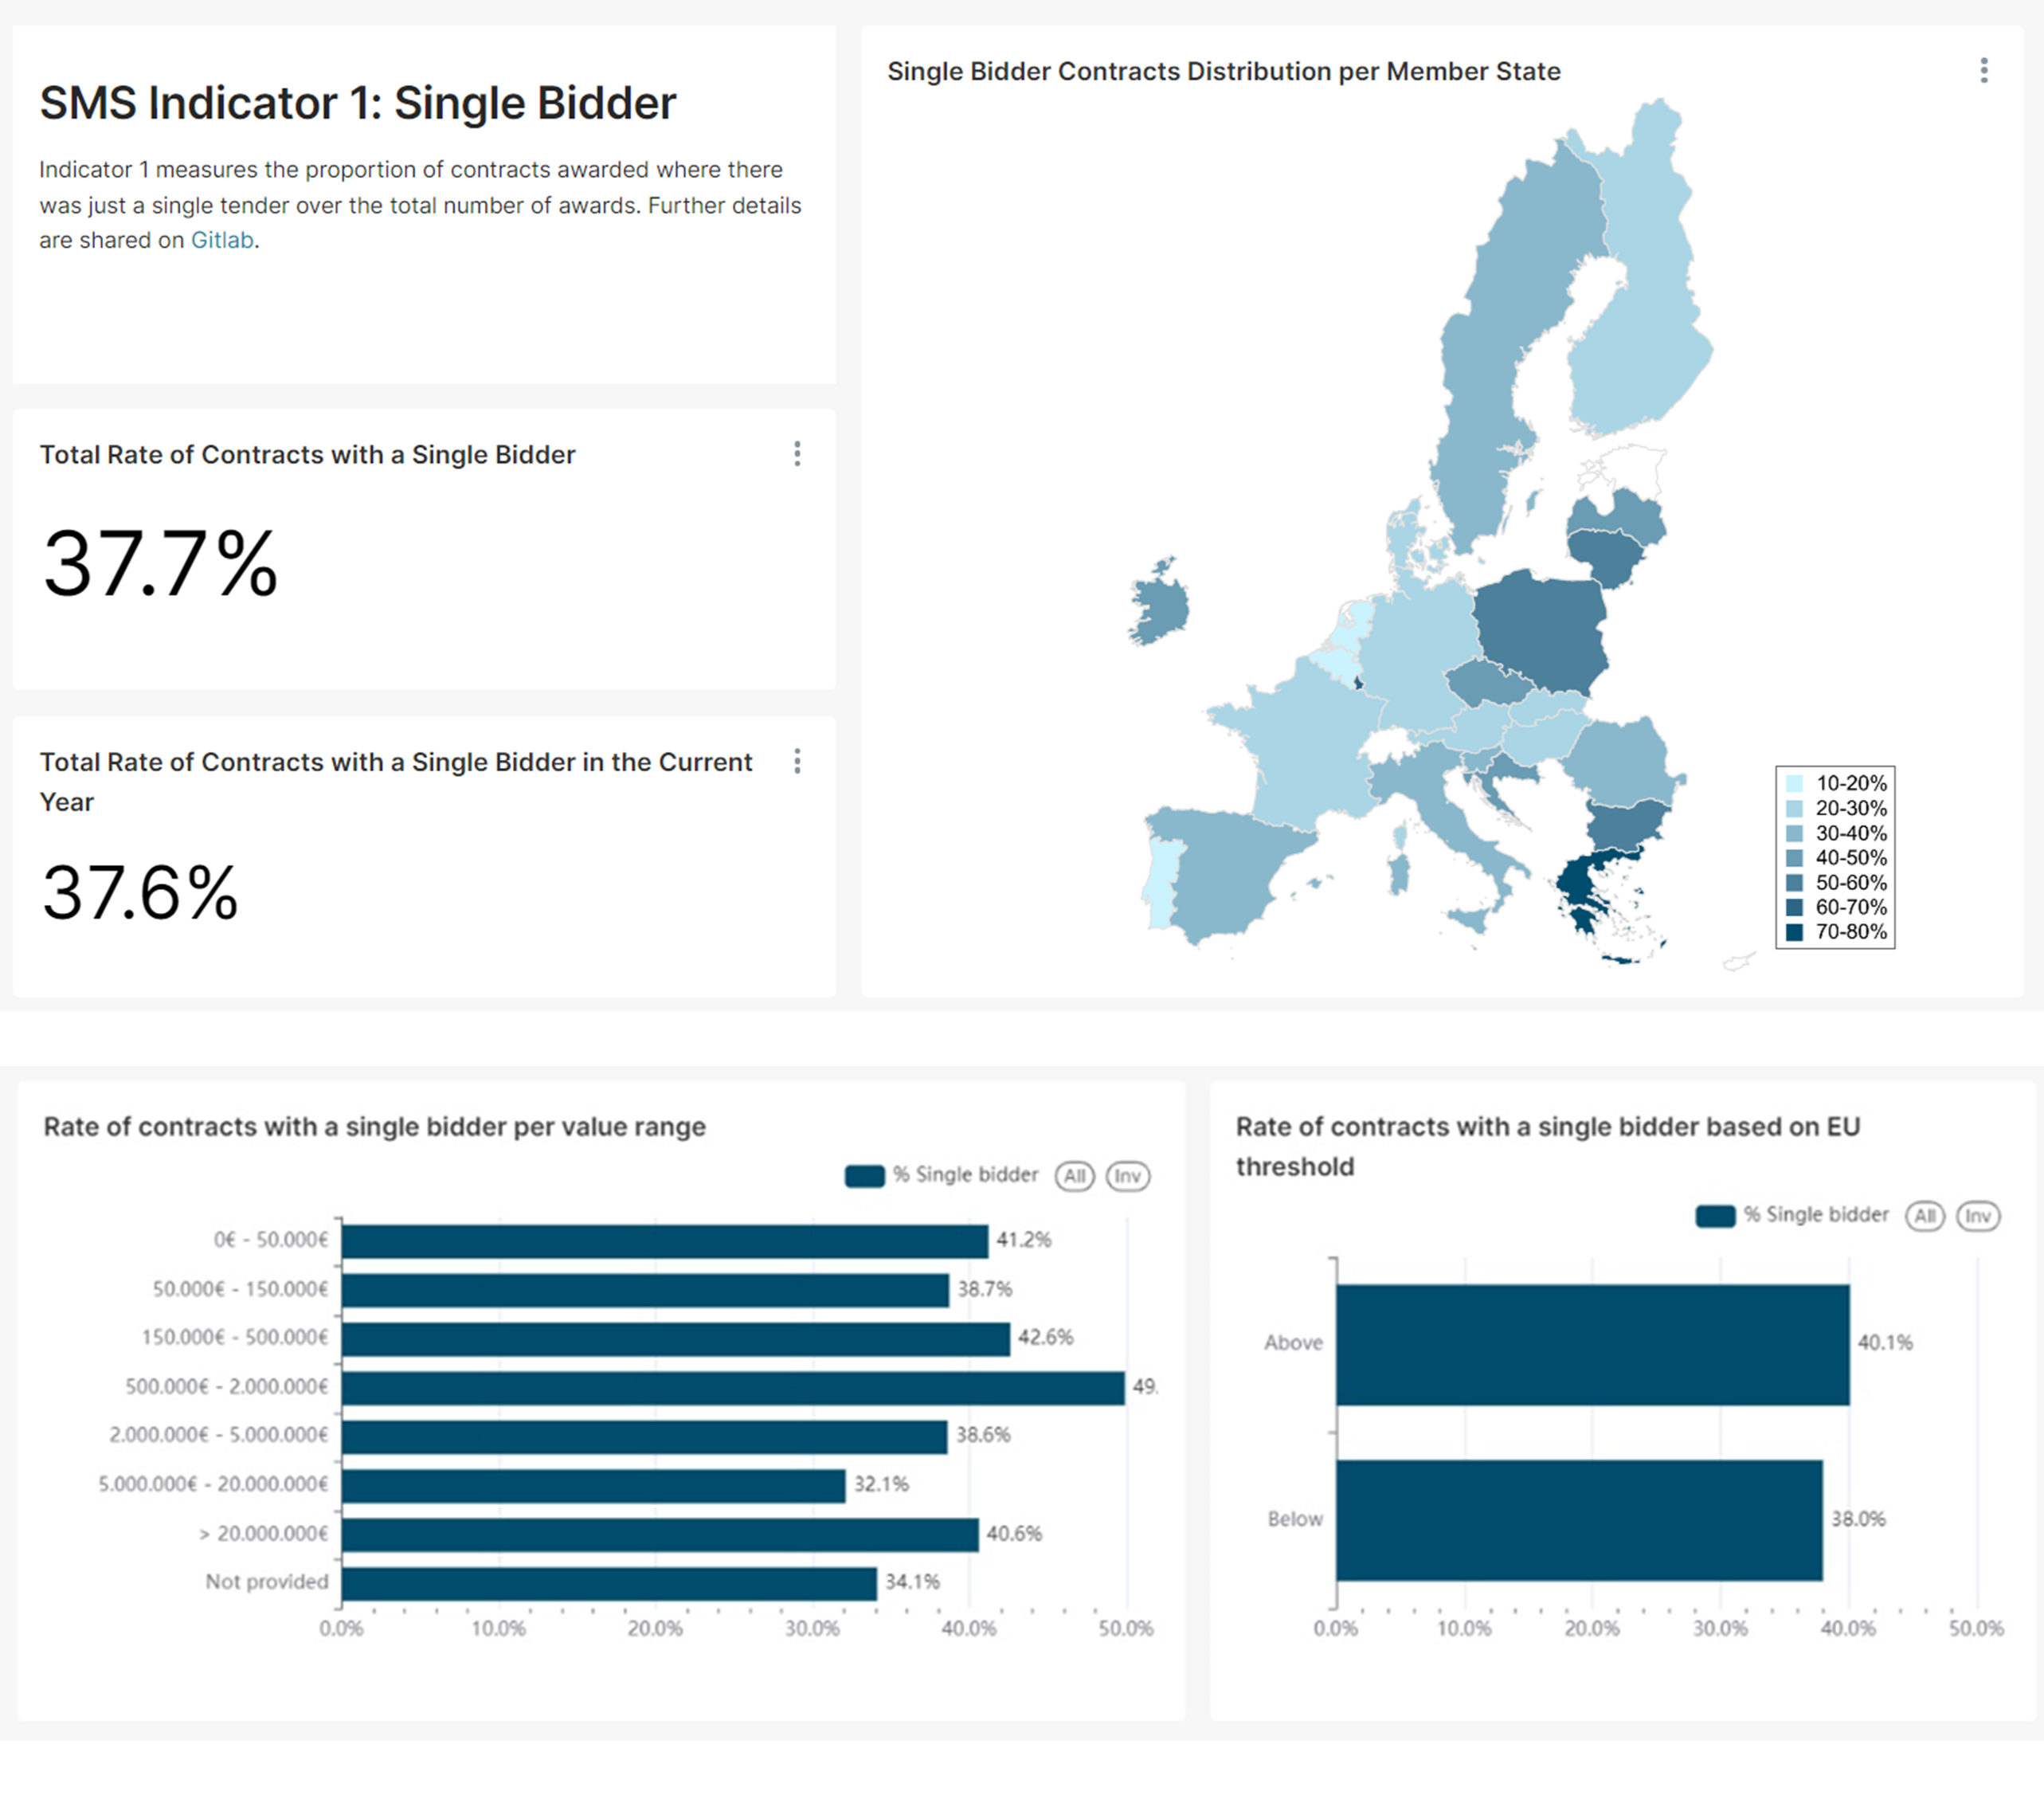Toggle the Inv filter on value range chart
The width and height of the screenshot is (2044, 1803).
click(x=1128, y=1177)
